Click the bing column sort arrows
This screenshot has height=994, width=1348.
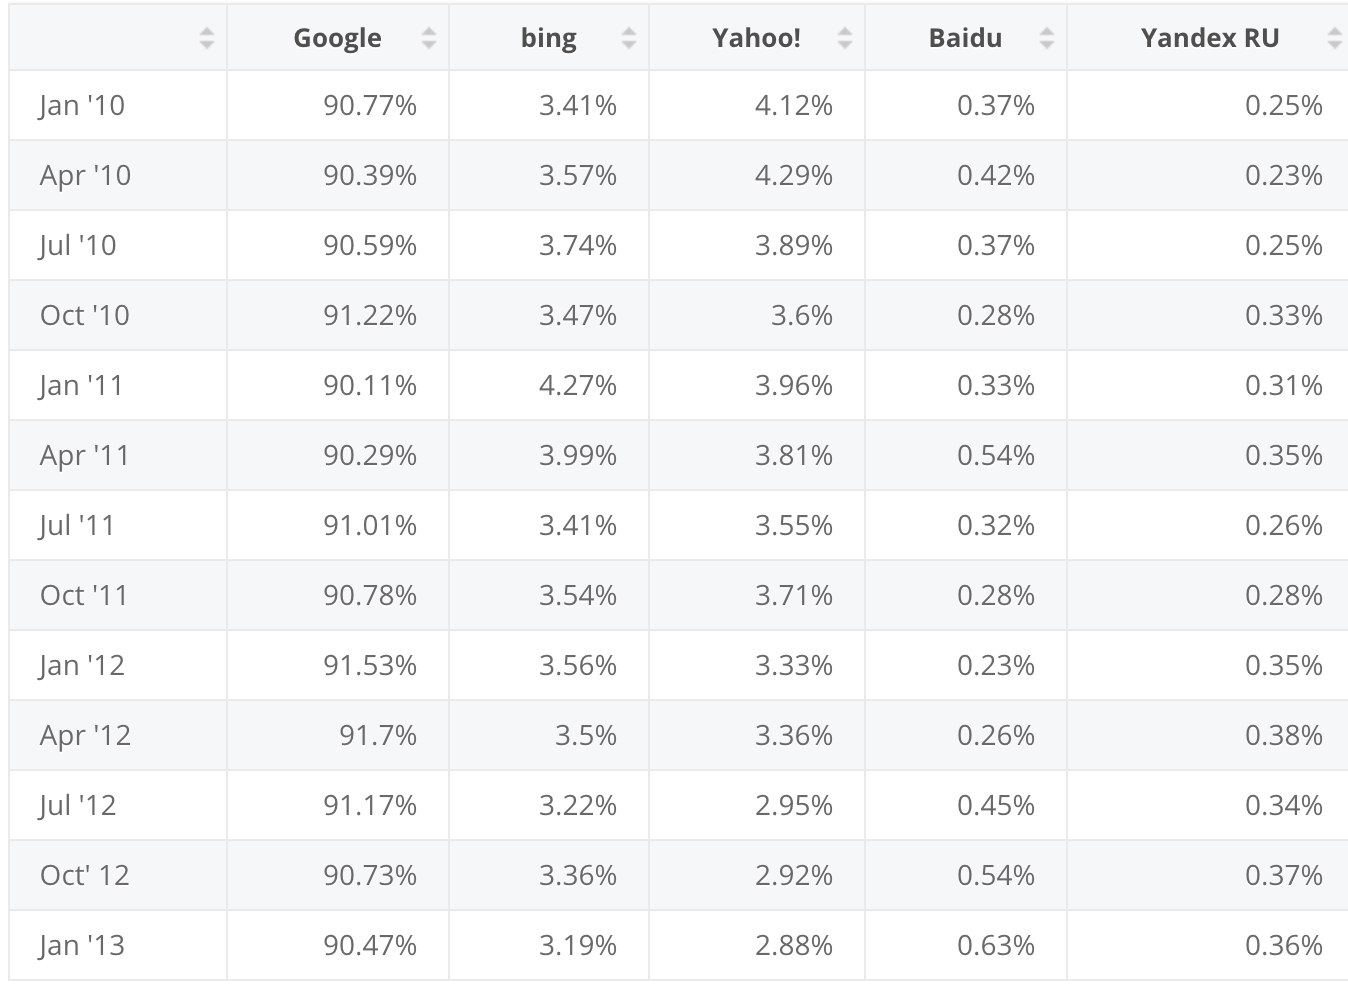(629, 39)
